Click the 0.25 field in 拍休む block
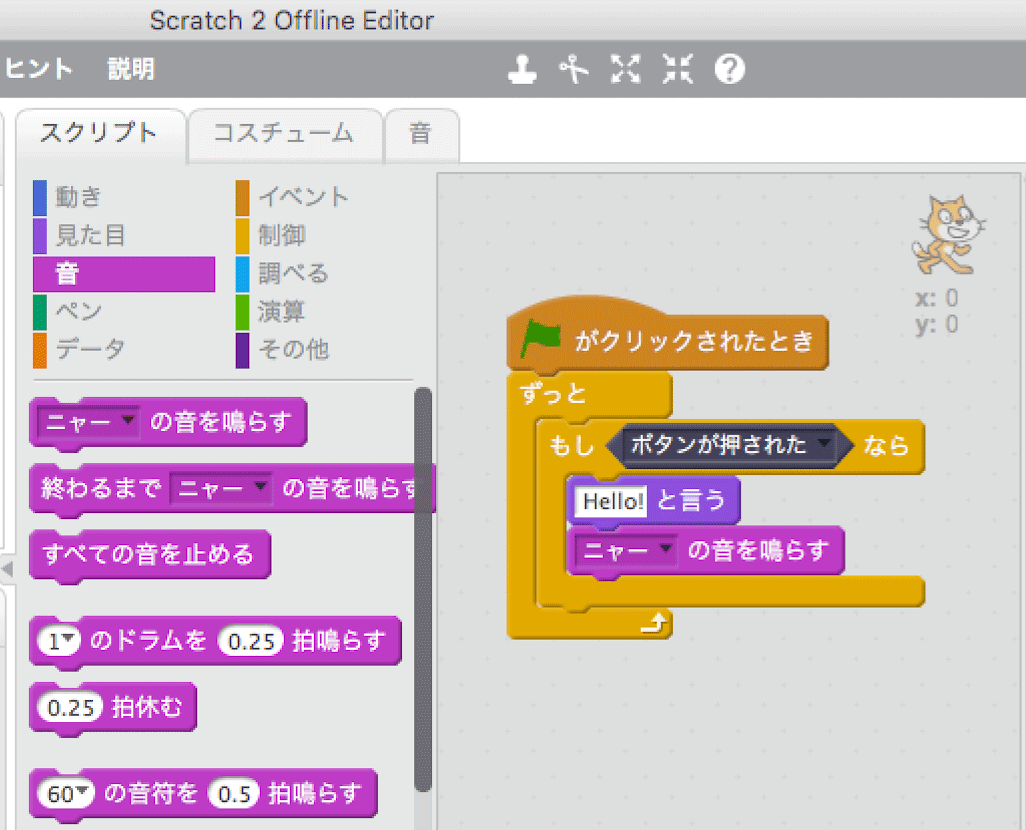 71,708
